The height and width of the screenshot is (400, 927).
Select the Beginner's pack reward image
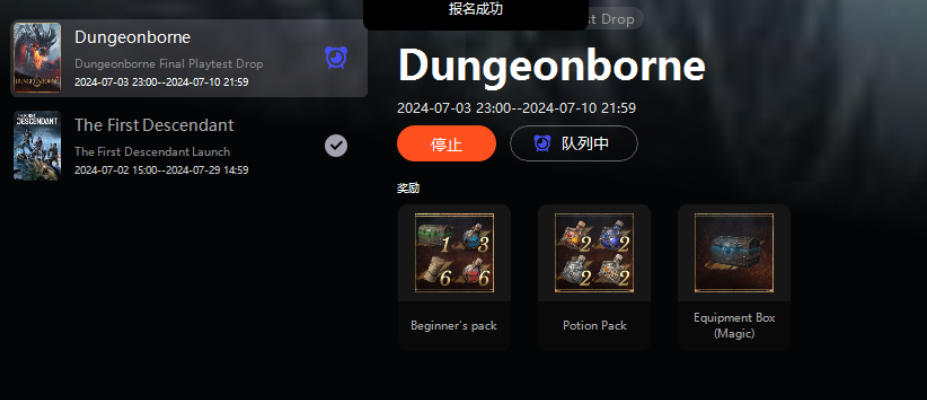click(454, 253)
